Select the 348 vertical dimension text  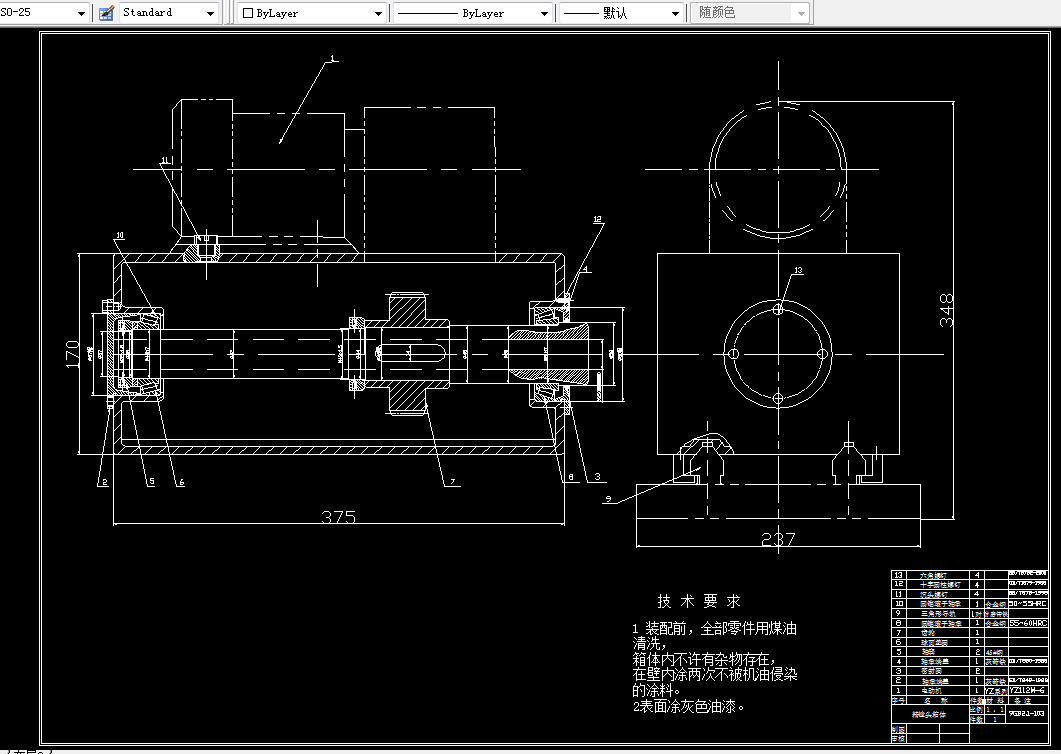pos(946,310)
